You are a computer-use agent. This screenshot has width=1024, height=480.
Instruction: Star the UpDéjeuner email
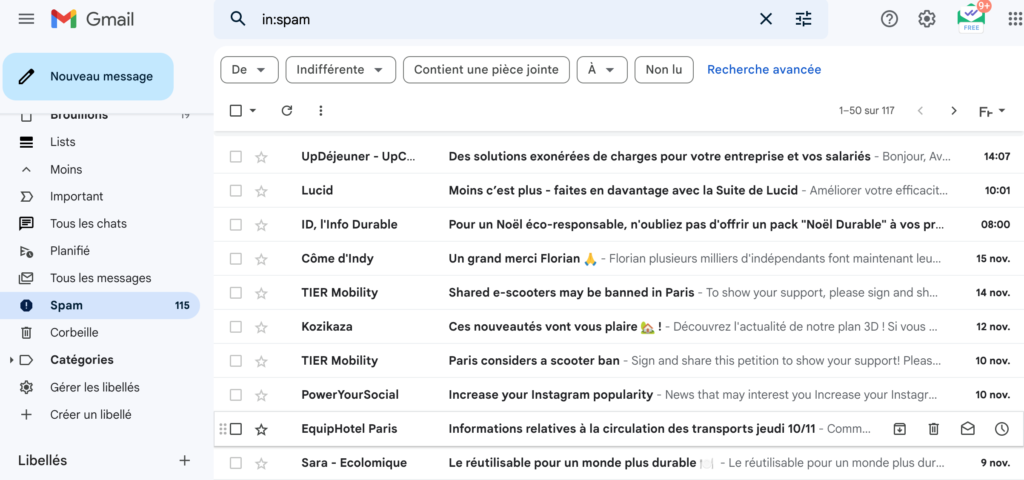(x=261, y=157)
